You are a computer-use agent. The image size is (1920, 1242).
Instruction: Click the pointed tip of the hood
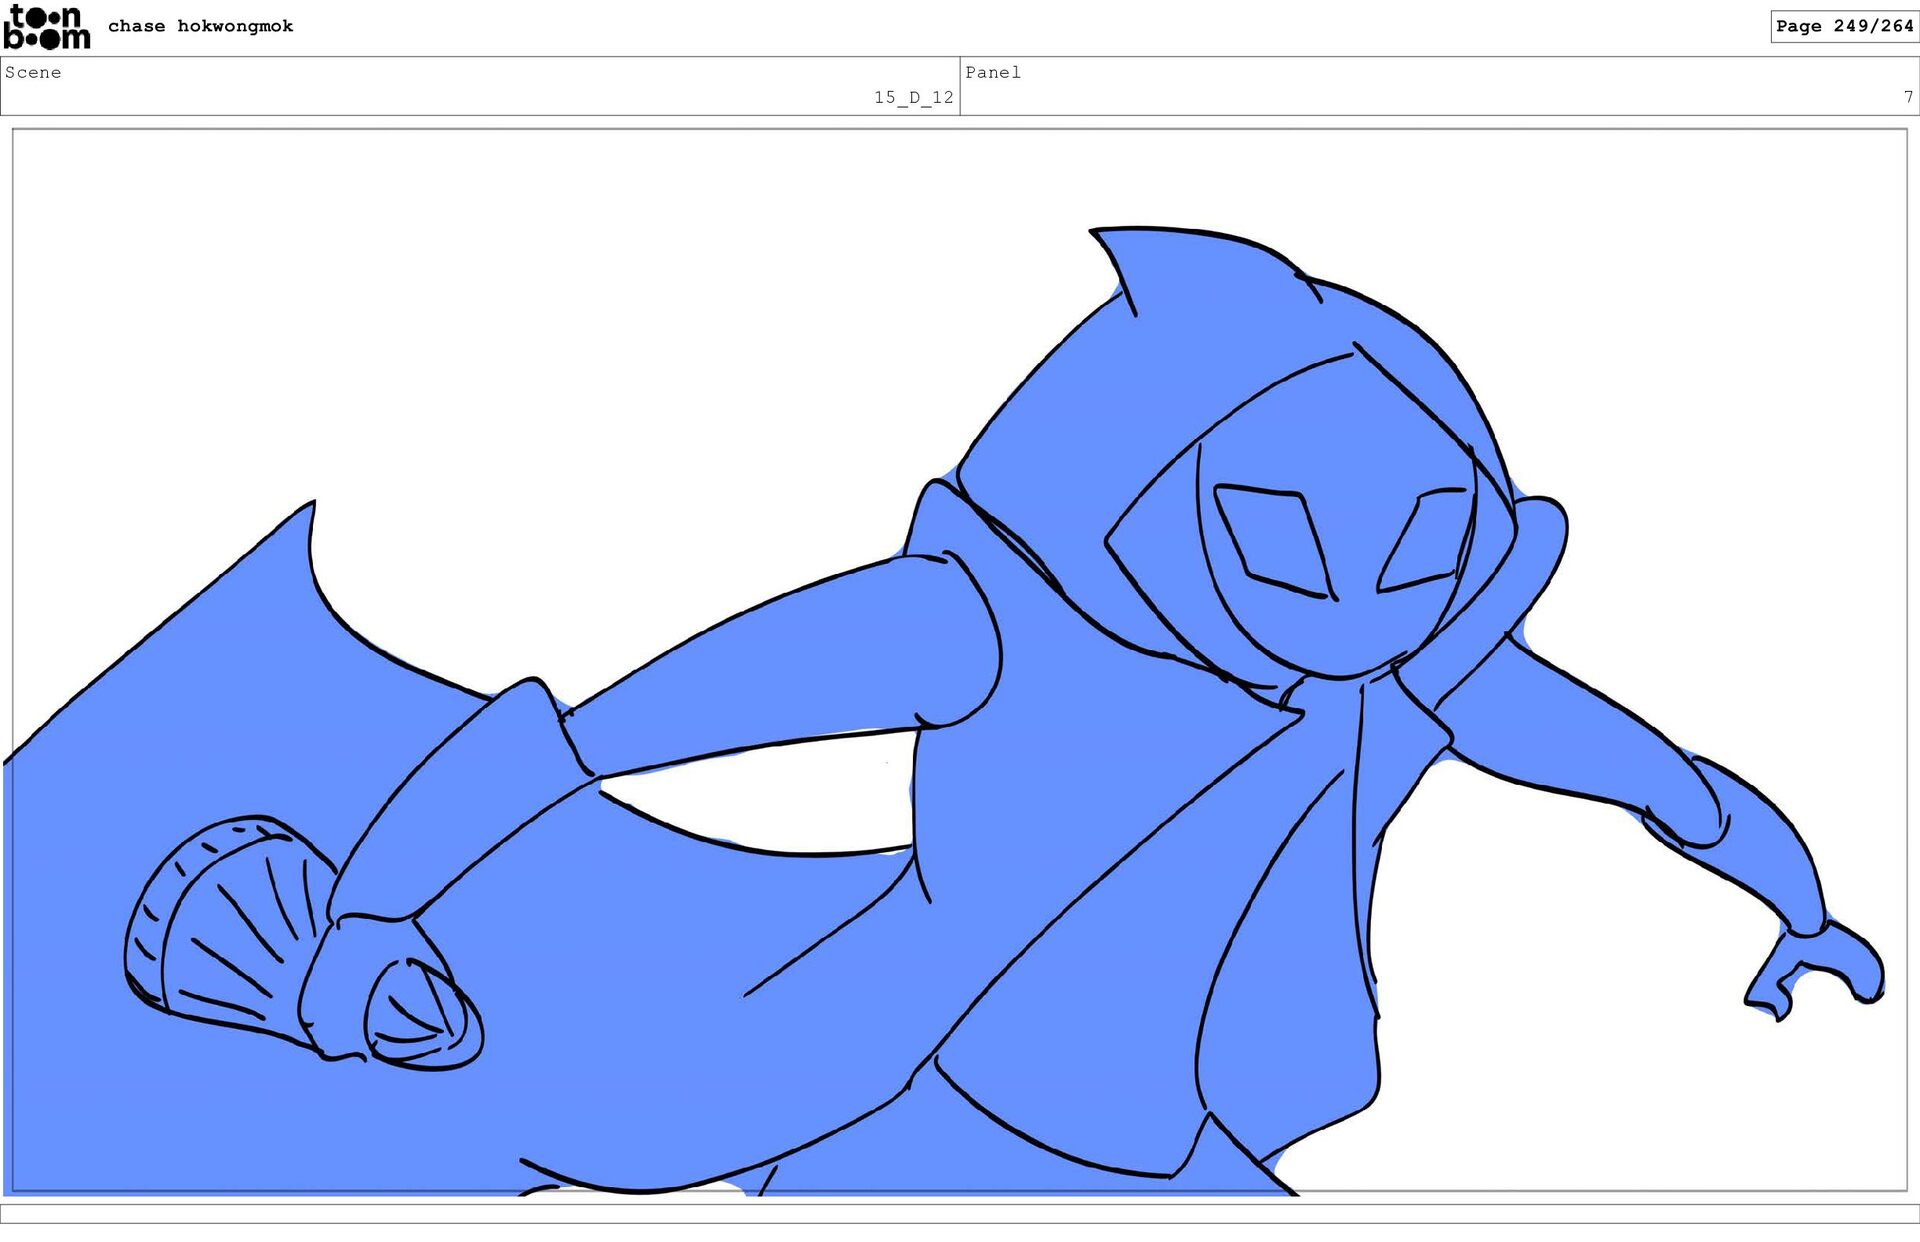[1102, 238]
